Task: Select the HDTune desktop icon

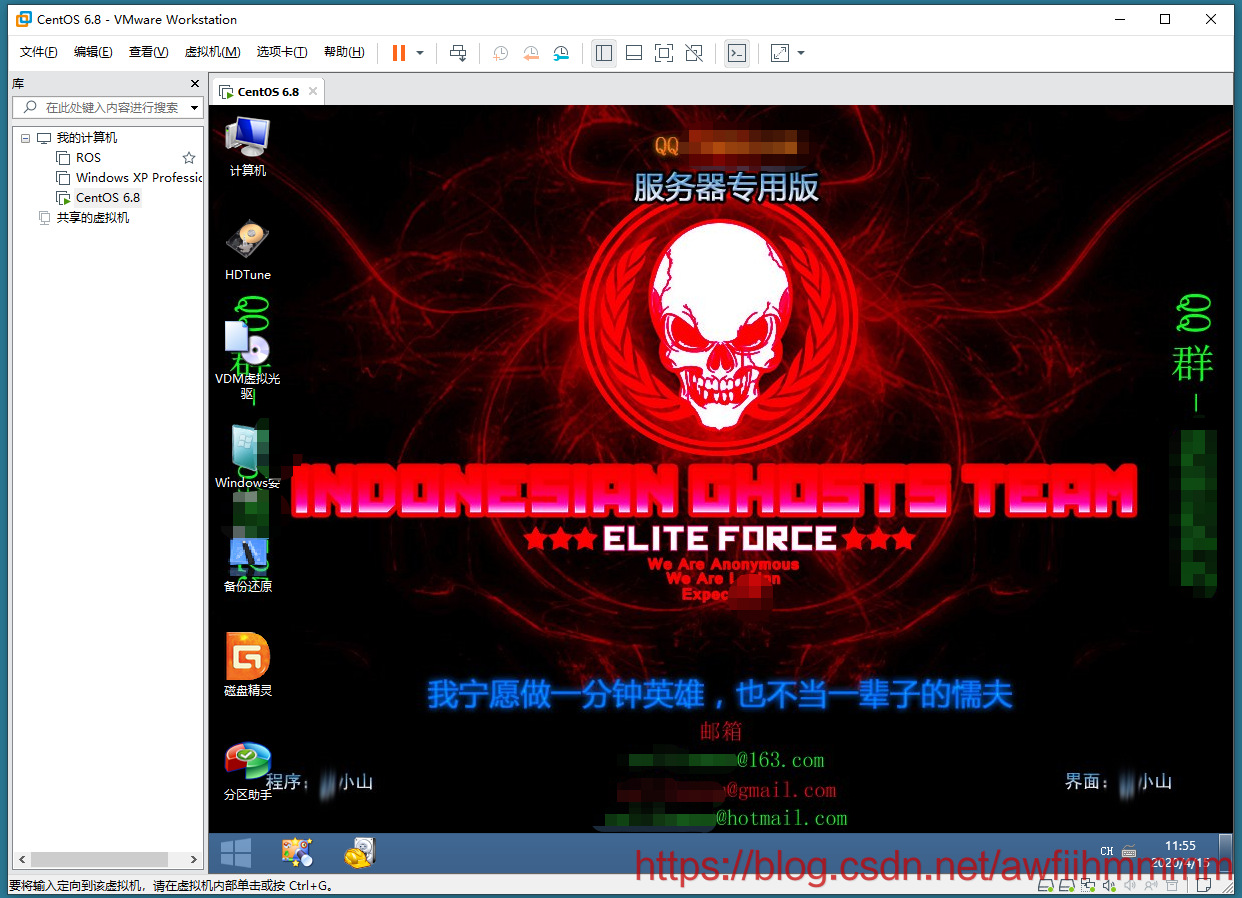Action: coord(248,251)
